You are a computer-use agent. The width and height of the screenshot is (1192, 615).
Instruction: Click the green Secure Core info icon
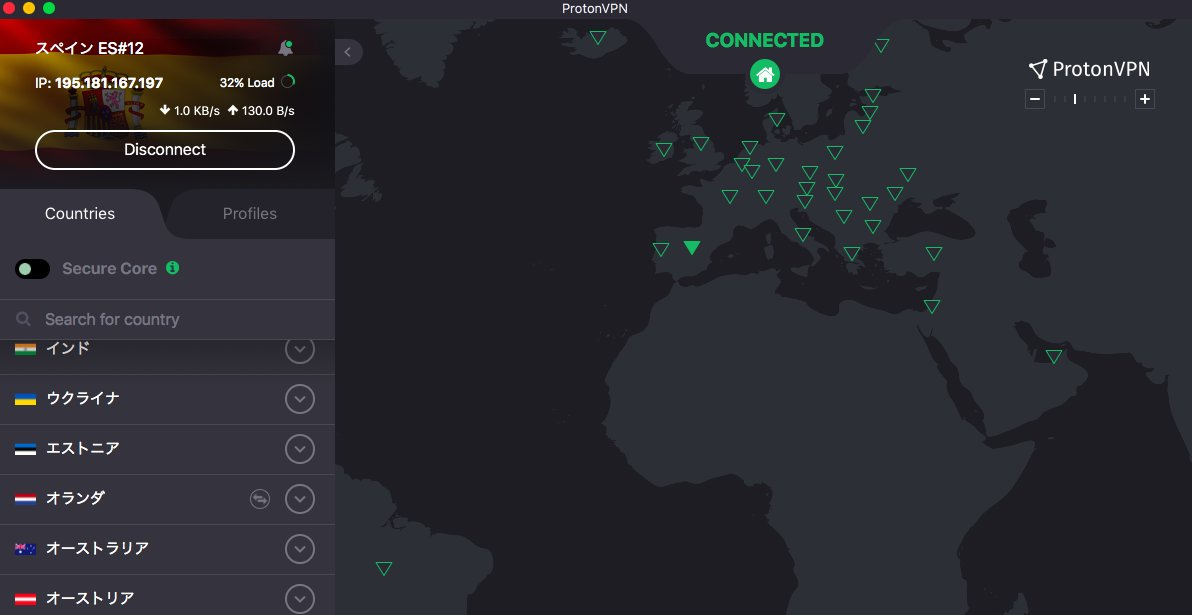click(173, 268)
